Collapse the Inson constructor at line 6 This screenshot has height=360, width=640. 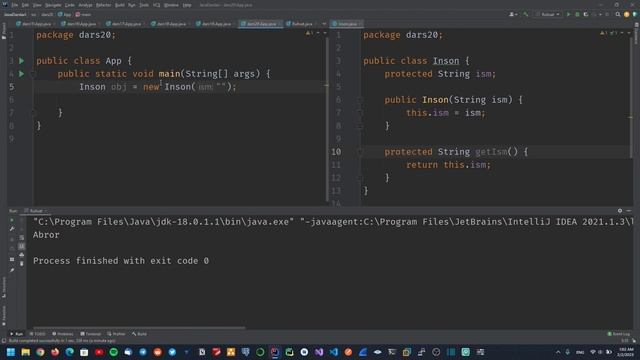(x=360, y=100)
